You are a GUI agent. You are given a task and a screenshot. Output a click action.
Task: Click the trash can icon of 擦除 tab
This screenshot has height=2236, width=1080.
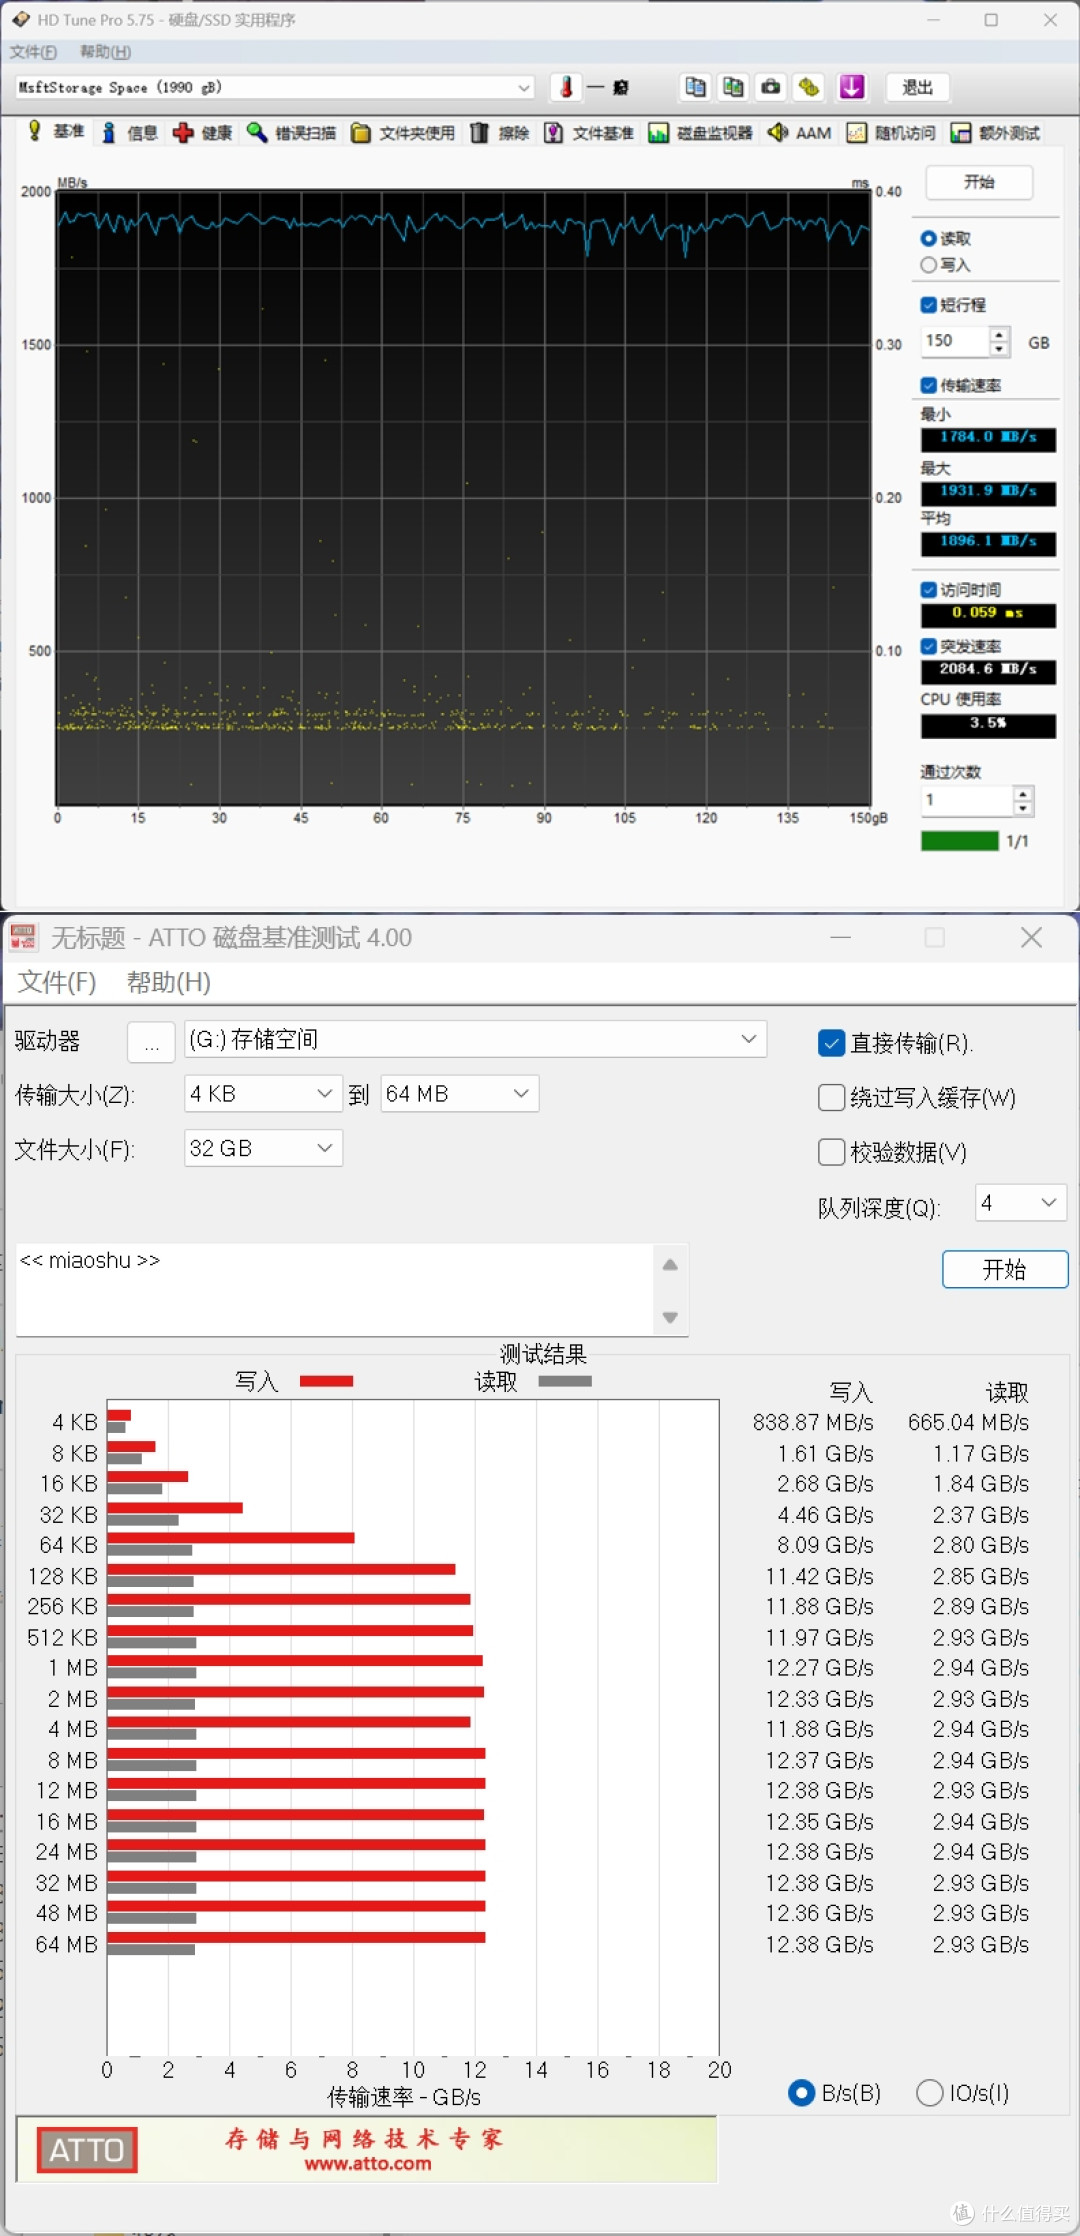(x=480, y=133)
